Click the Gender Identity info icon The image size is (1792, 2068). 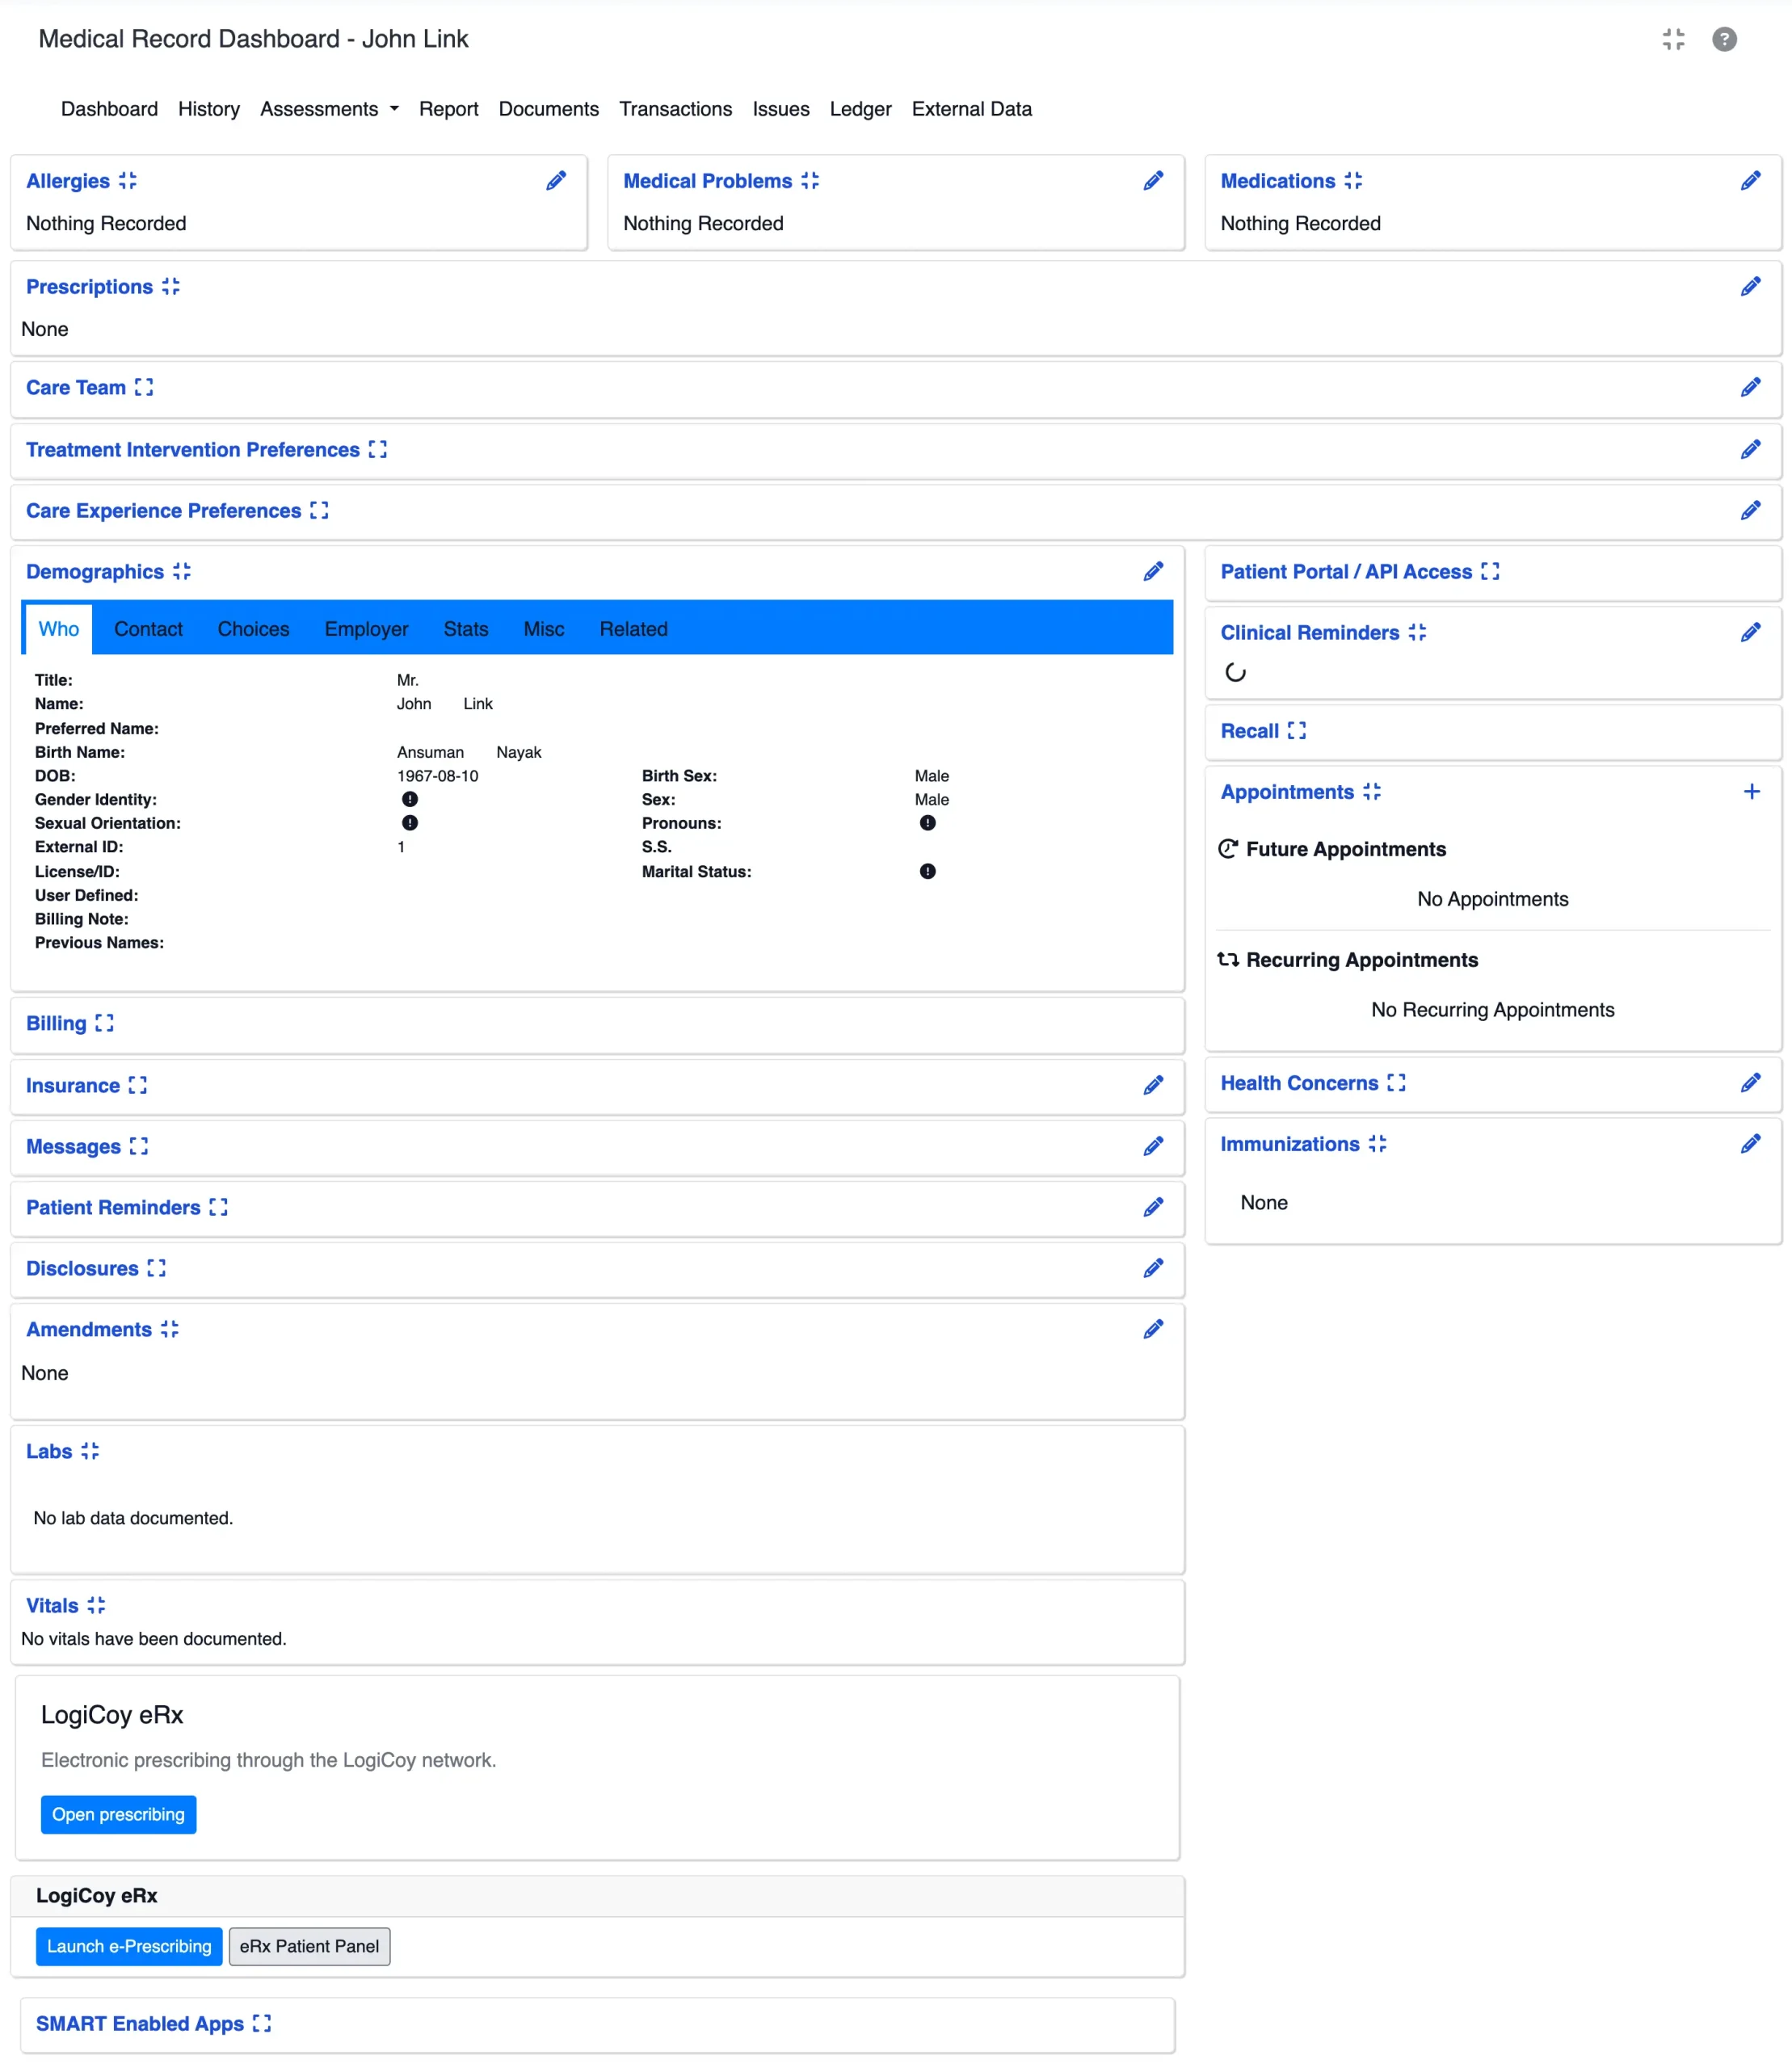(410, 800)
